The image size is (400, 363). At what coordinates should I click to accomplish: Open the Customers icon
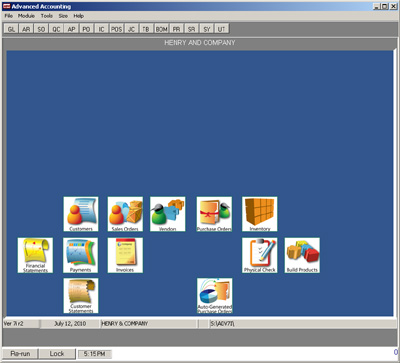pyautogui.click(x=81, y=214)
